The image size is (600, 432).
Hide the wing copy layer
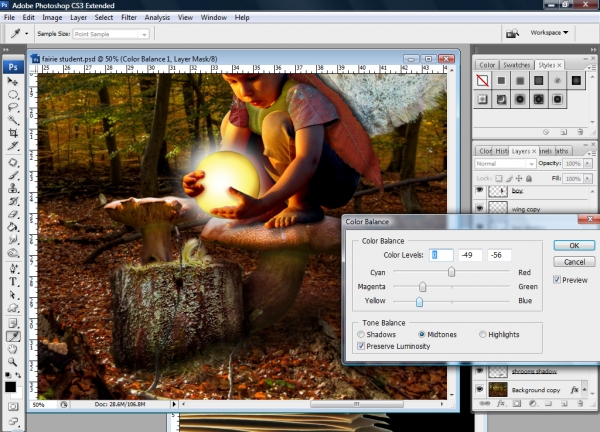[x=479, y=208]
